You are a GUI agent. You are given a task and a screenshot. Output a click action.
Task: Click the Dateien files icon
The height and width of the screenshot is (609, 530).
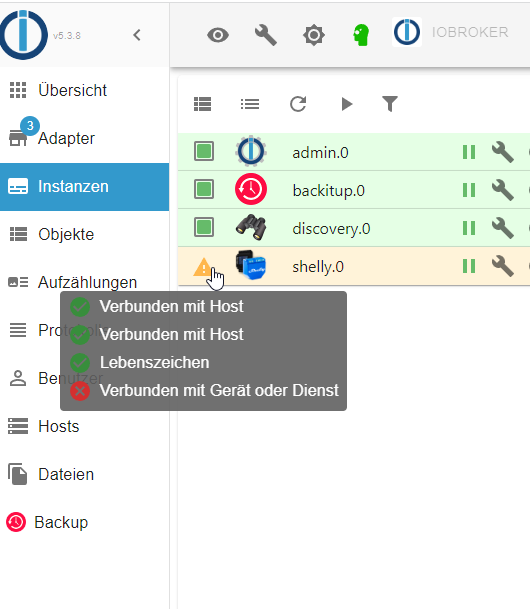pyautogui.click(x=18, y=474)
